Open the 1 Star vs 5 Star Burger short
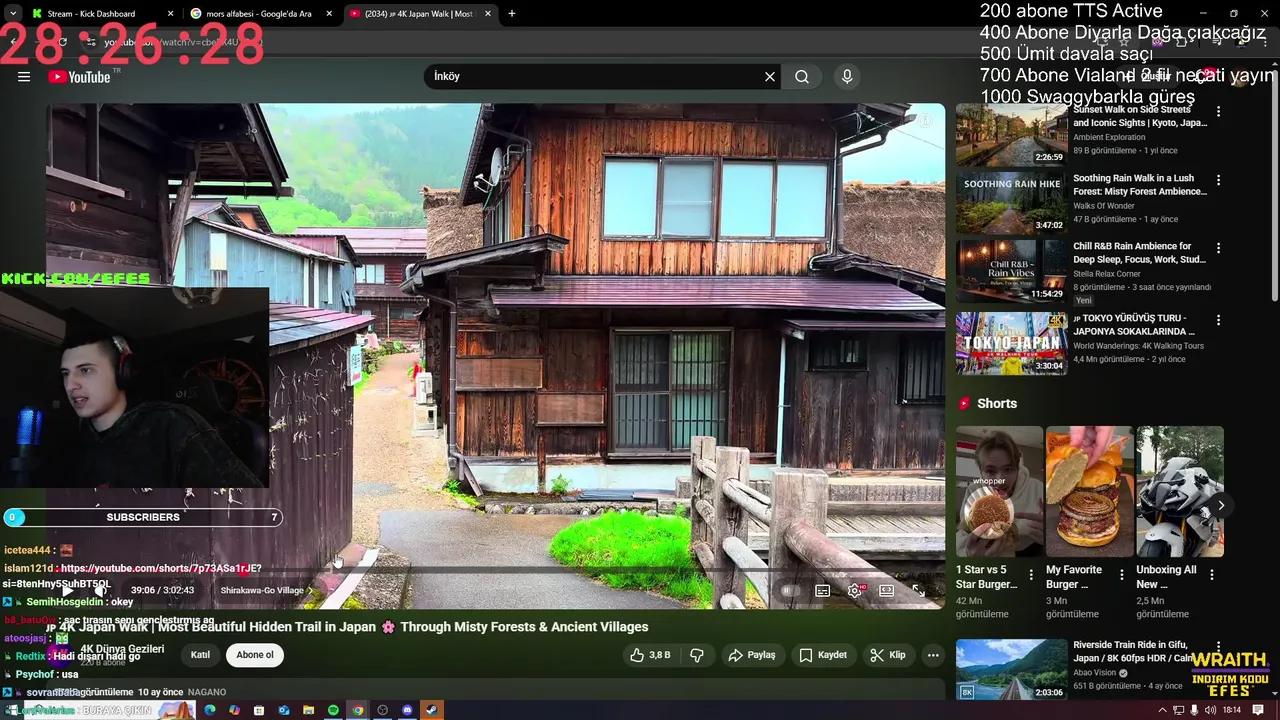Screen dimensions: 1280x720 point(999,491)
